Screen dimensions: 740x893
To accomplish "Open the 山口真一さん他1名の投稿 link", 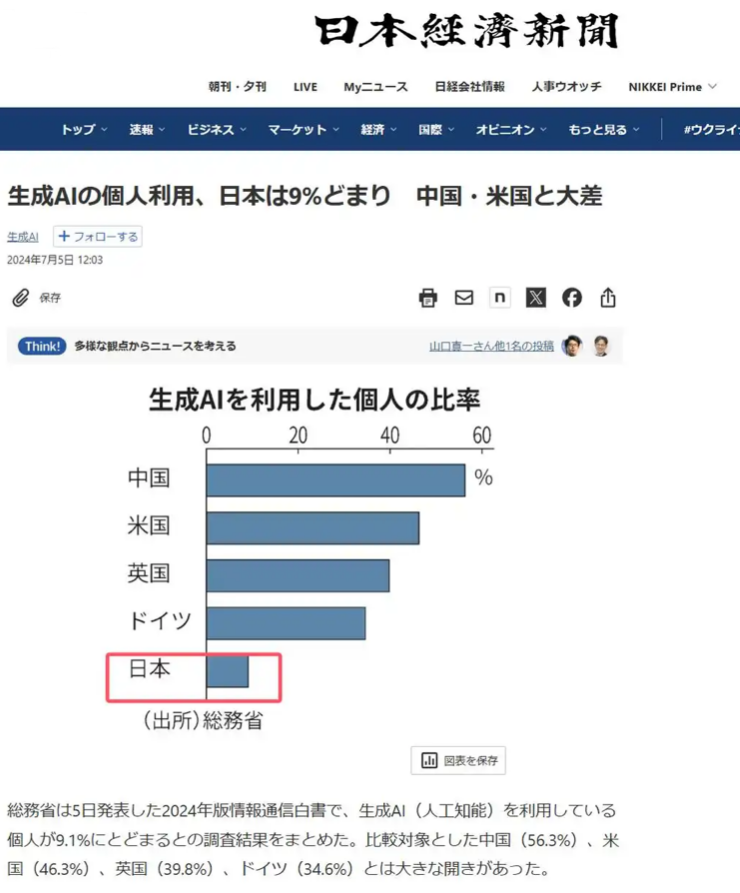I will (491, 347).
